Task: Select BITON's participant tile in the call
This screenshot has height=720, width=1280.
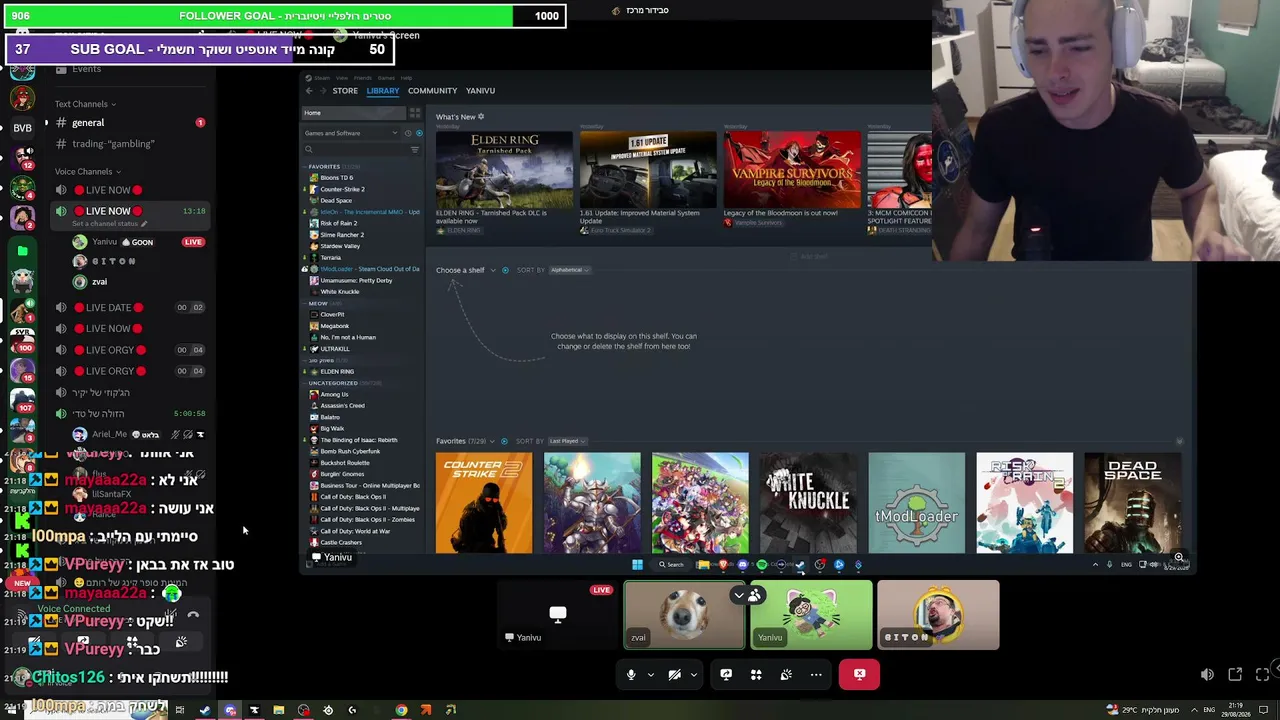Action: tap(938, 615)
